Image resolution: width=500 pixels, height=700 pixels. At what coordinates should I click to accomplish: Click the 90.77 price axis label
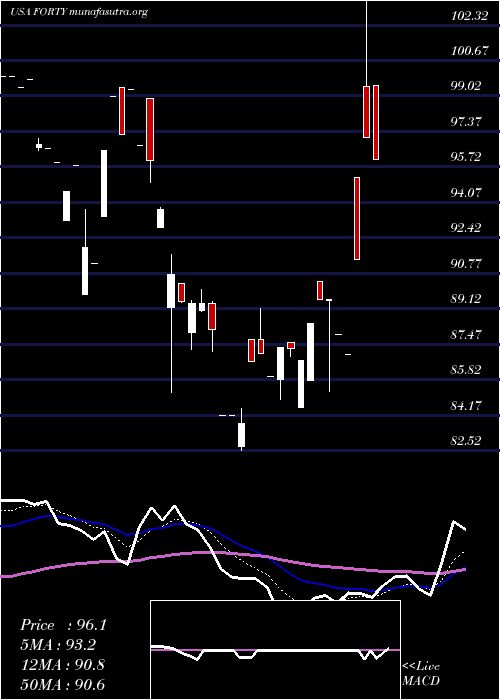tap(466, 263)
